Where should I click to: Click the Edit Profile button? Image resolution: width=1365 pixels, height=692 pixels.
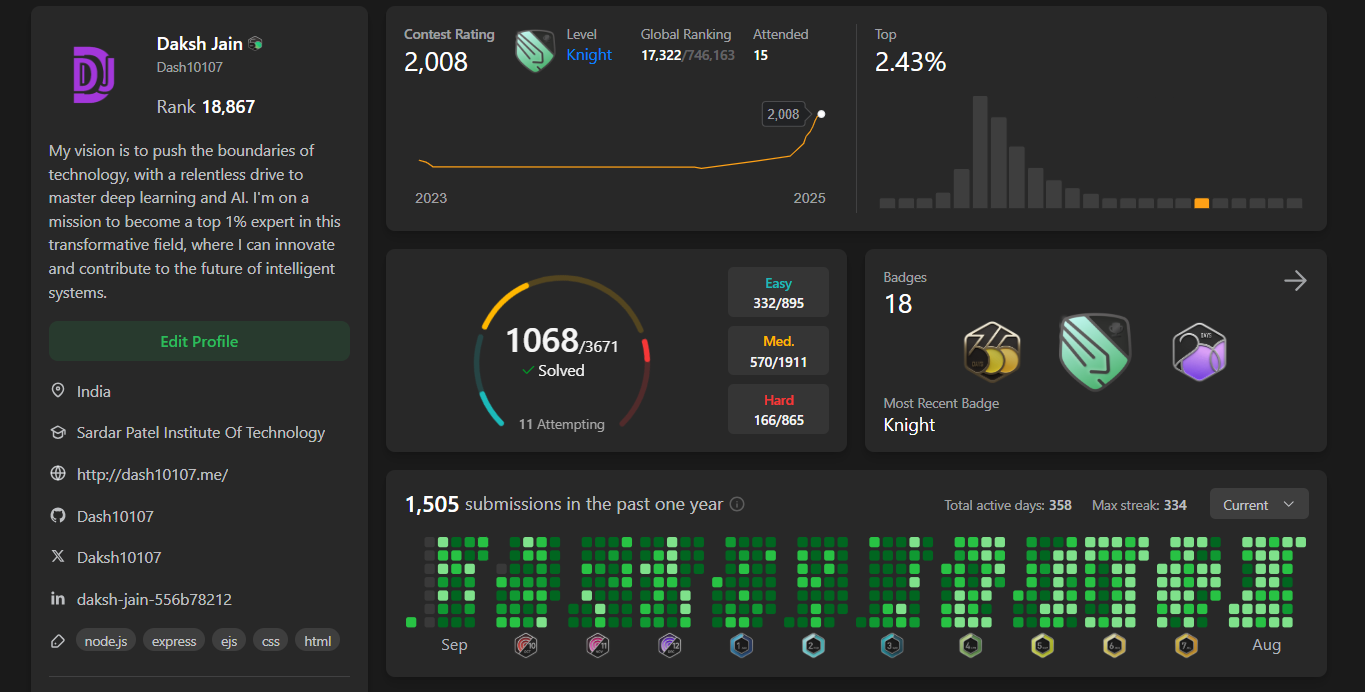199,341
